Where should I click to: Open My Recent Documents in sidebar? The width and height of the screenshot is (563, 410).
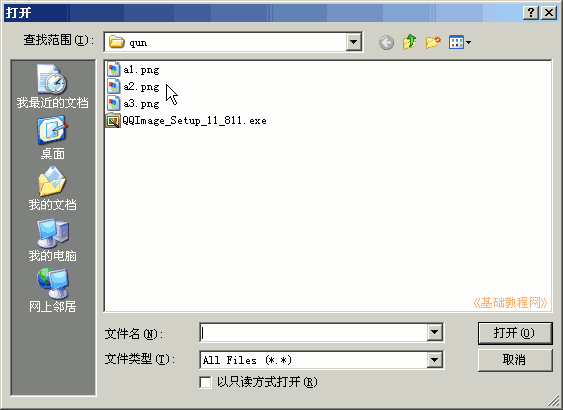(52, 86)
